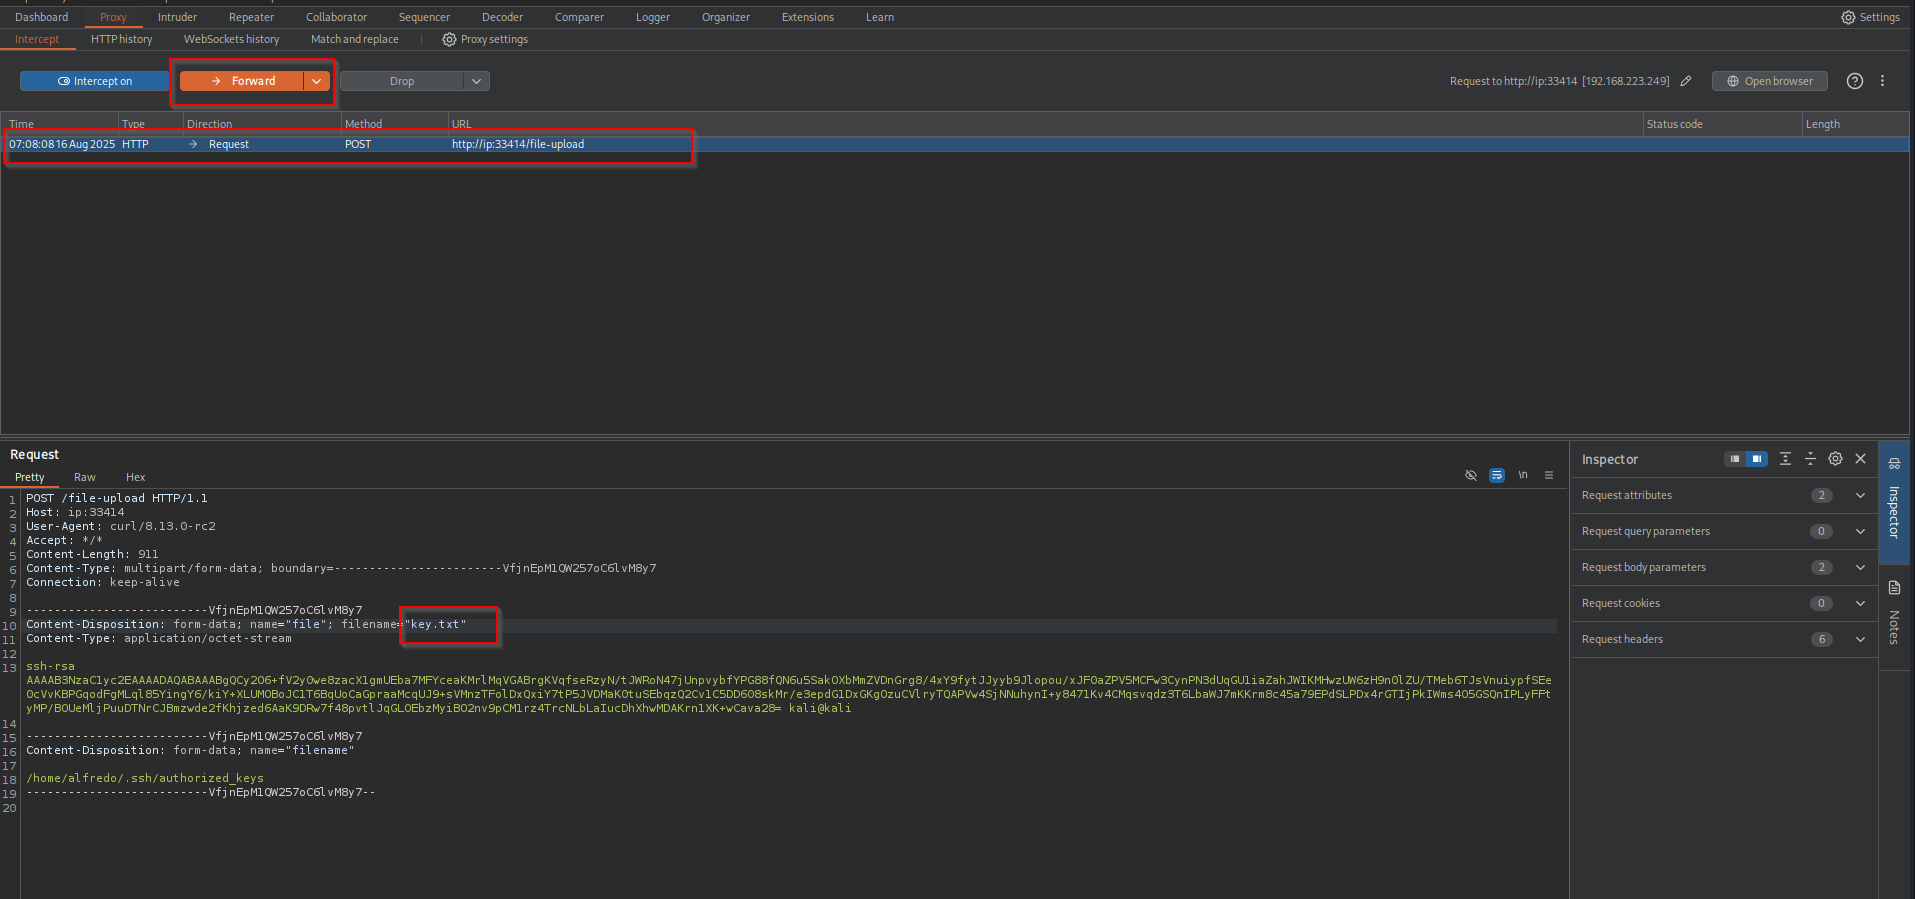Sort intercept table by the URL column
This screenshot has height=899, width=1915.
click(x=1045, y=124)
